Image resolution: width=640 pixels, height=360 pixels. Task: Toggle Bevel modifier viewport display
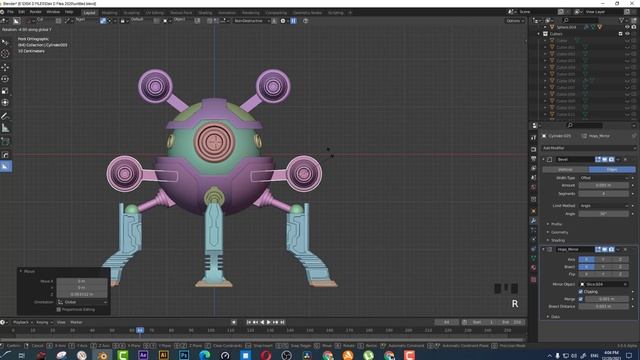click(604, 159)
